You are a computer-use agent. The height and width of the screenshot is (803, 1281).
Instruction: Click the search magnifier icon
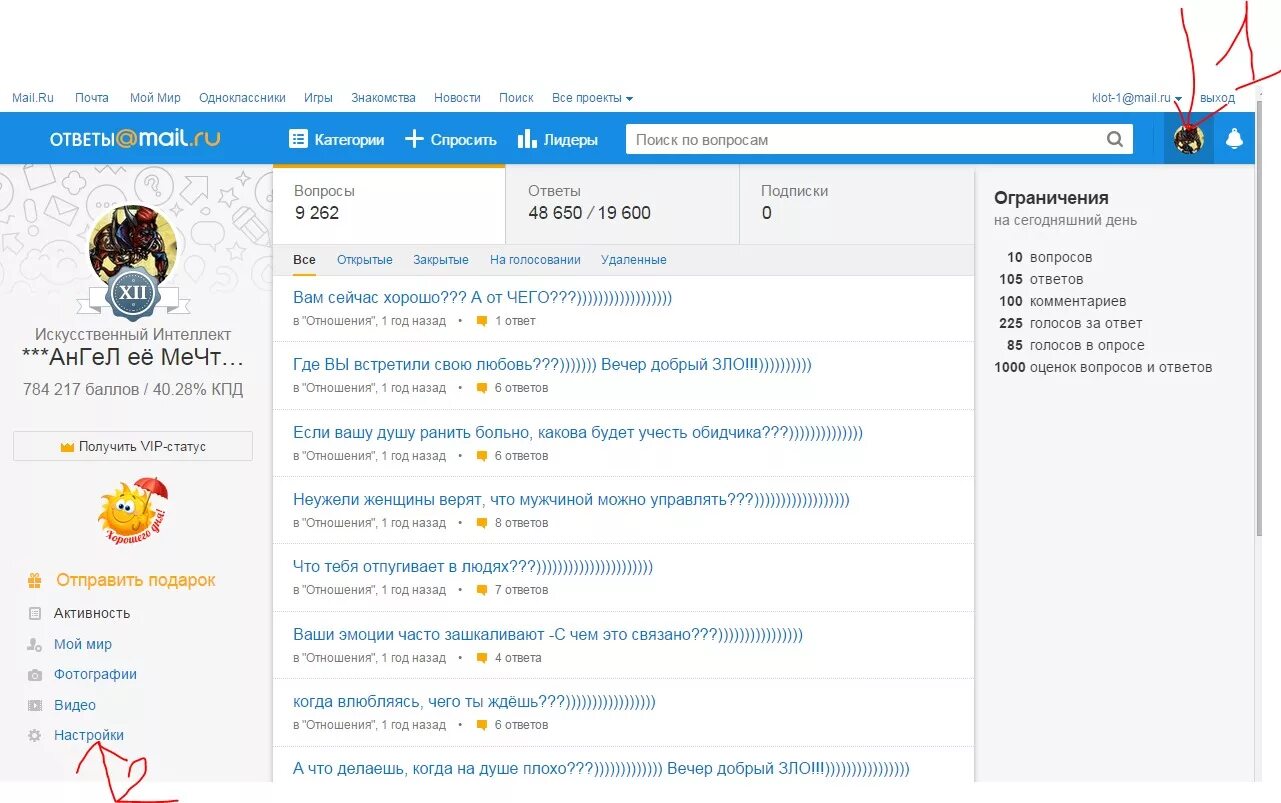point(1115,139)
